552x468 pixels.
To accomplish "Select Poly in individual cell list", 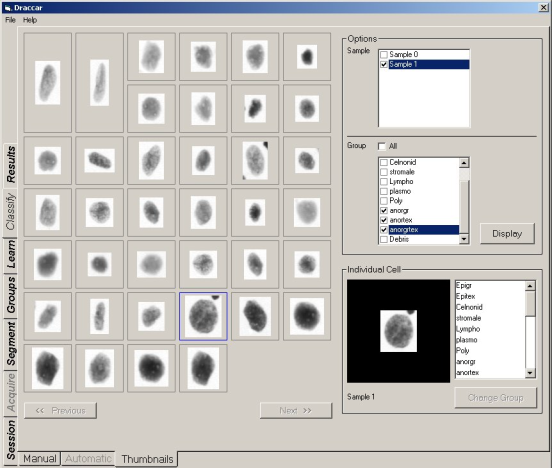I will (x=463, y=351).
